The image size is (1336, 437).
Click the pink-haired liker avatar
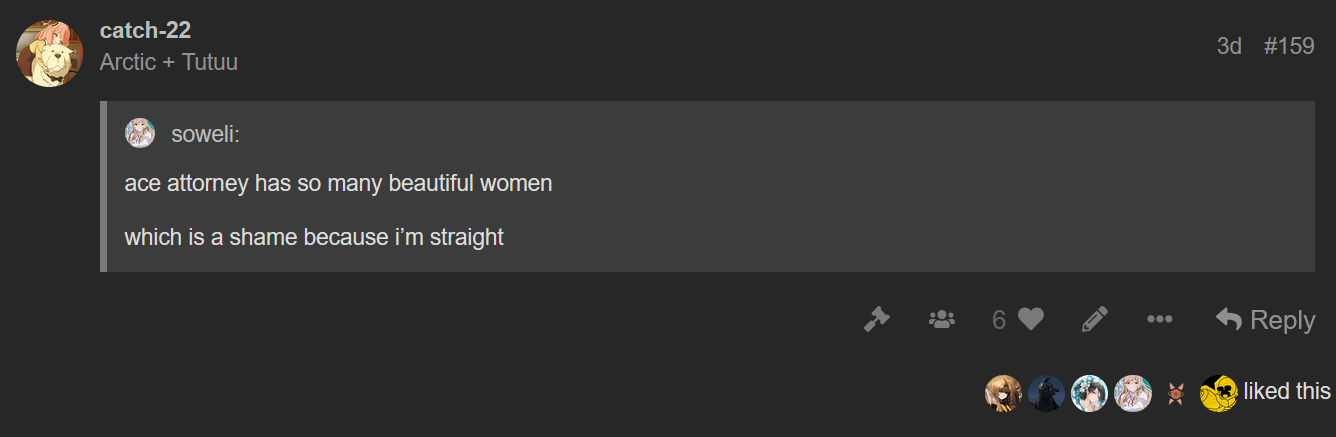point(1132,393)
